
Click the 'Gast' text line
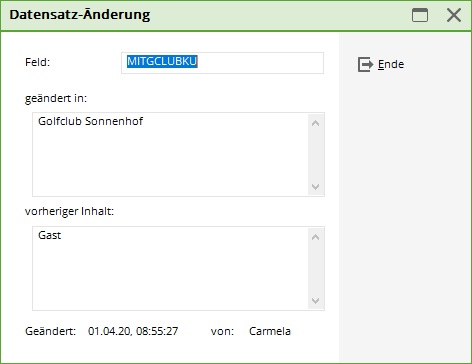click(x=50, y=235)
